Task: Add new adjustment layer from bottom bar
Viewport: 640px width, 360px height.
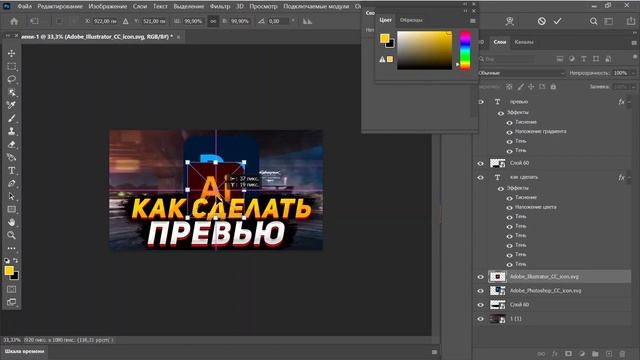Action: 582,354
